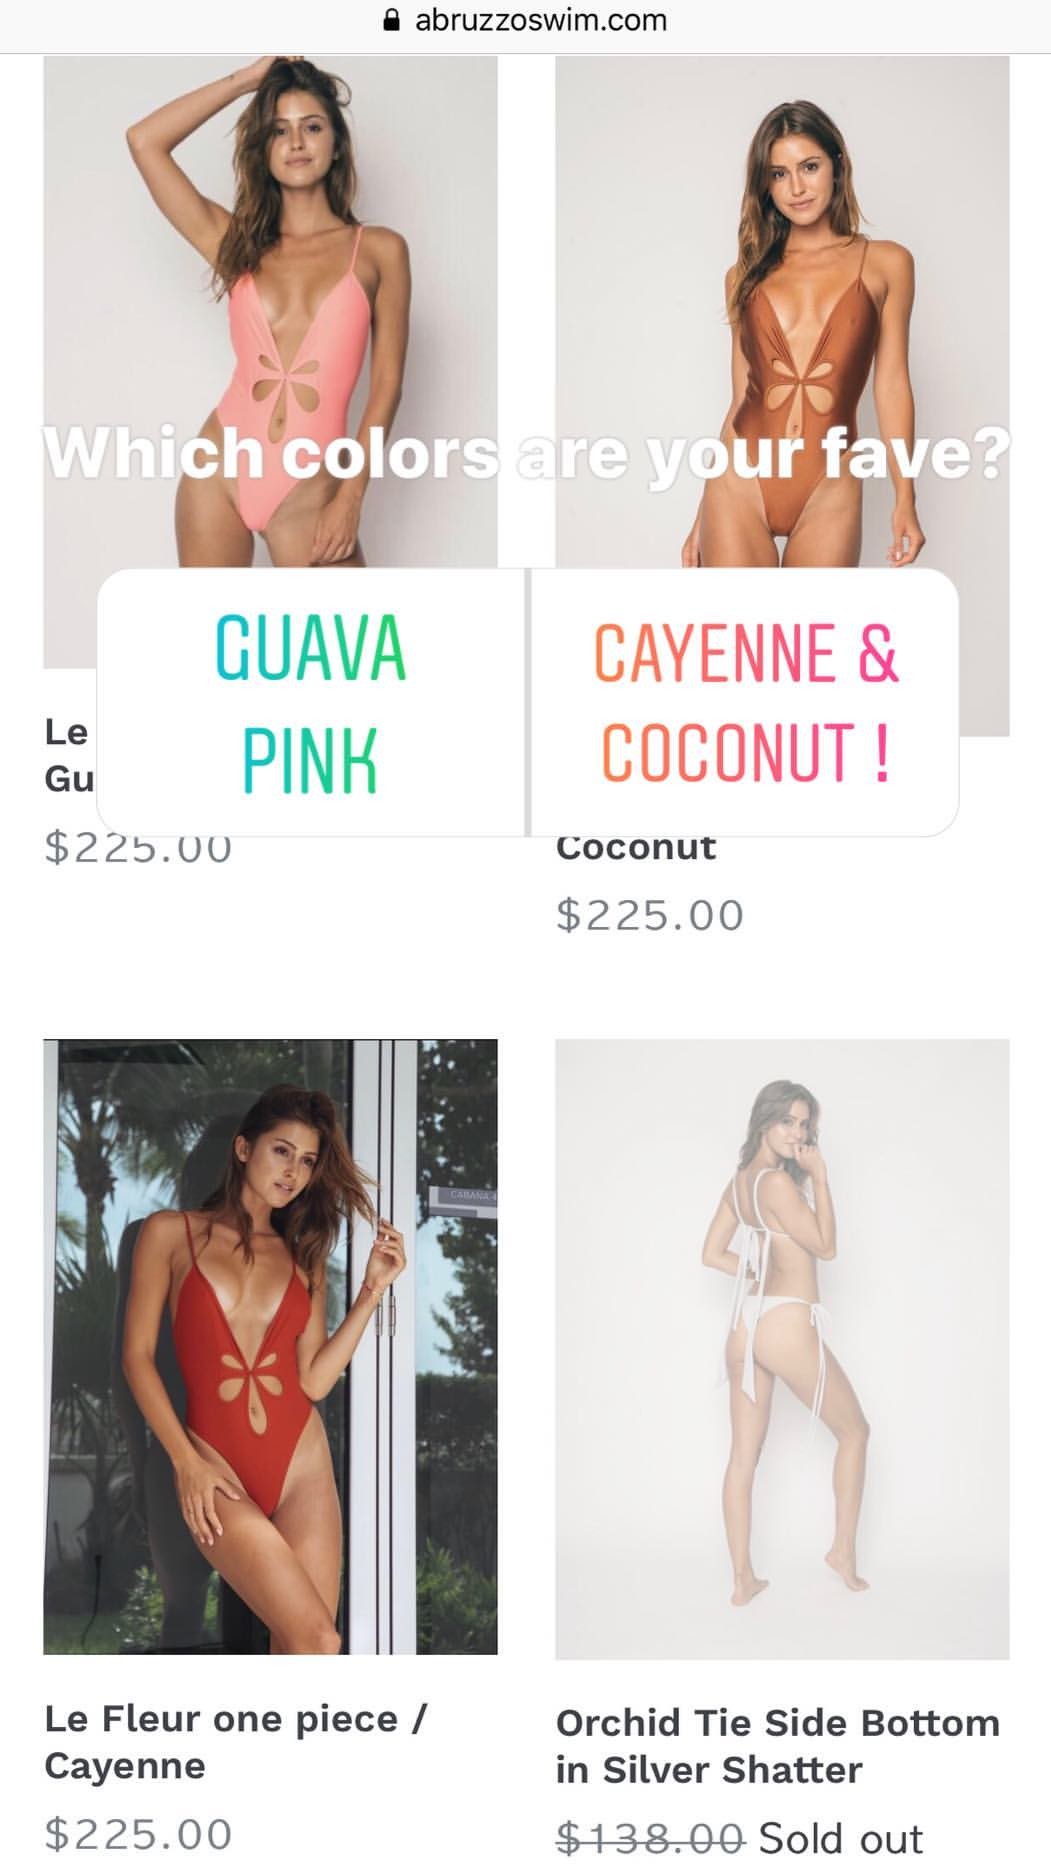Open the abruzzoswim.com address bar
The width and height of the screenshot is (1051, 1868).
pyautogui.click(x=526, y=20)
